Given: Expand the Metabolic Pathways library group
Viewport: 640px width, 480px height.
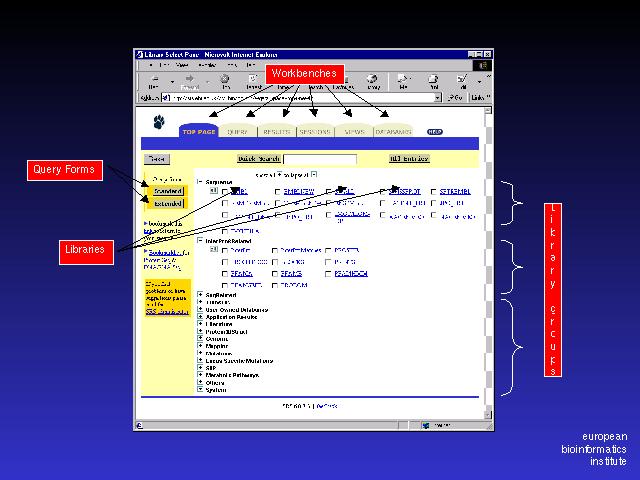Looking at the screenshot, I should point(200,375).
